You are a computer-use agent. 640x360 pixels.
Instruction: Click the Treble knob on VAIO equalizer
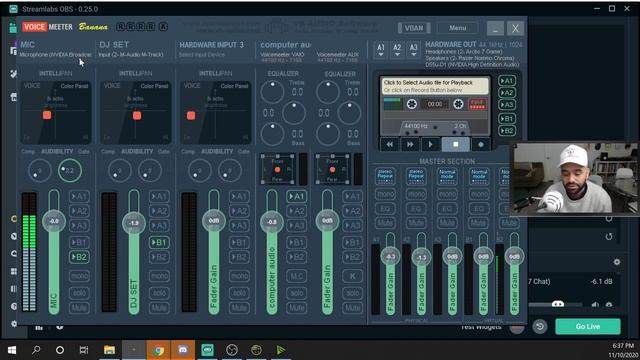[272, 92]
